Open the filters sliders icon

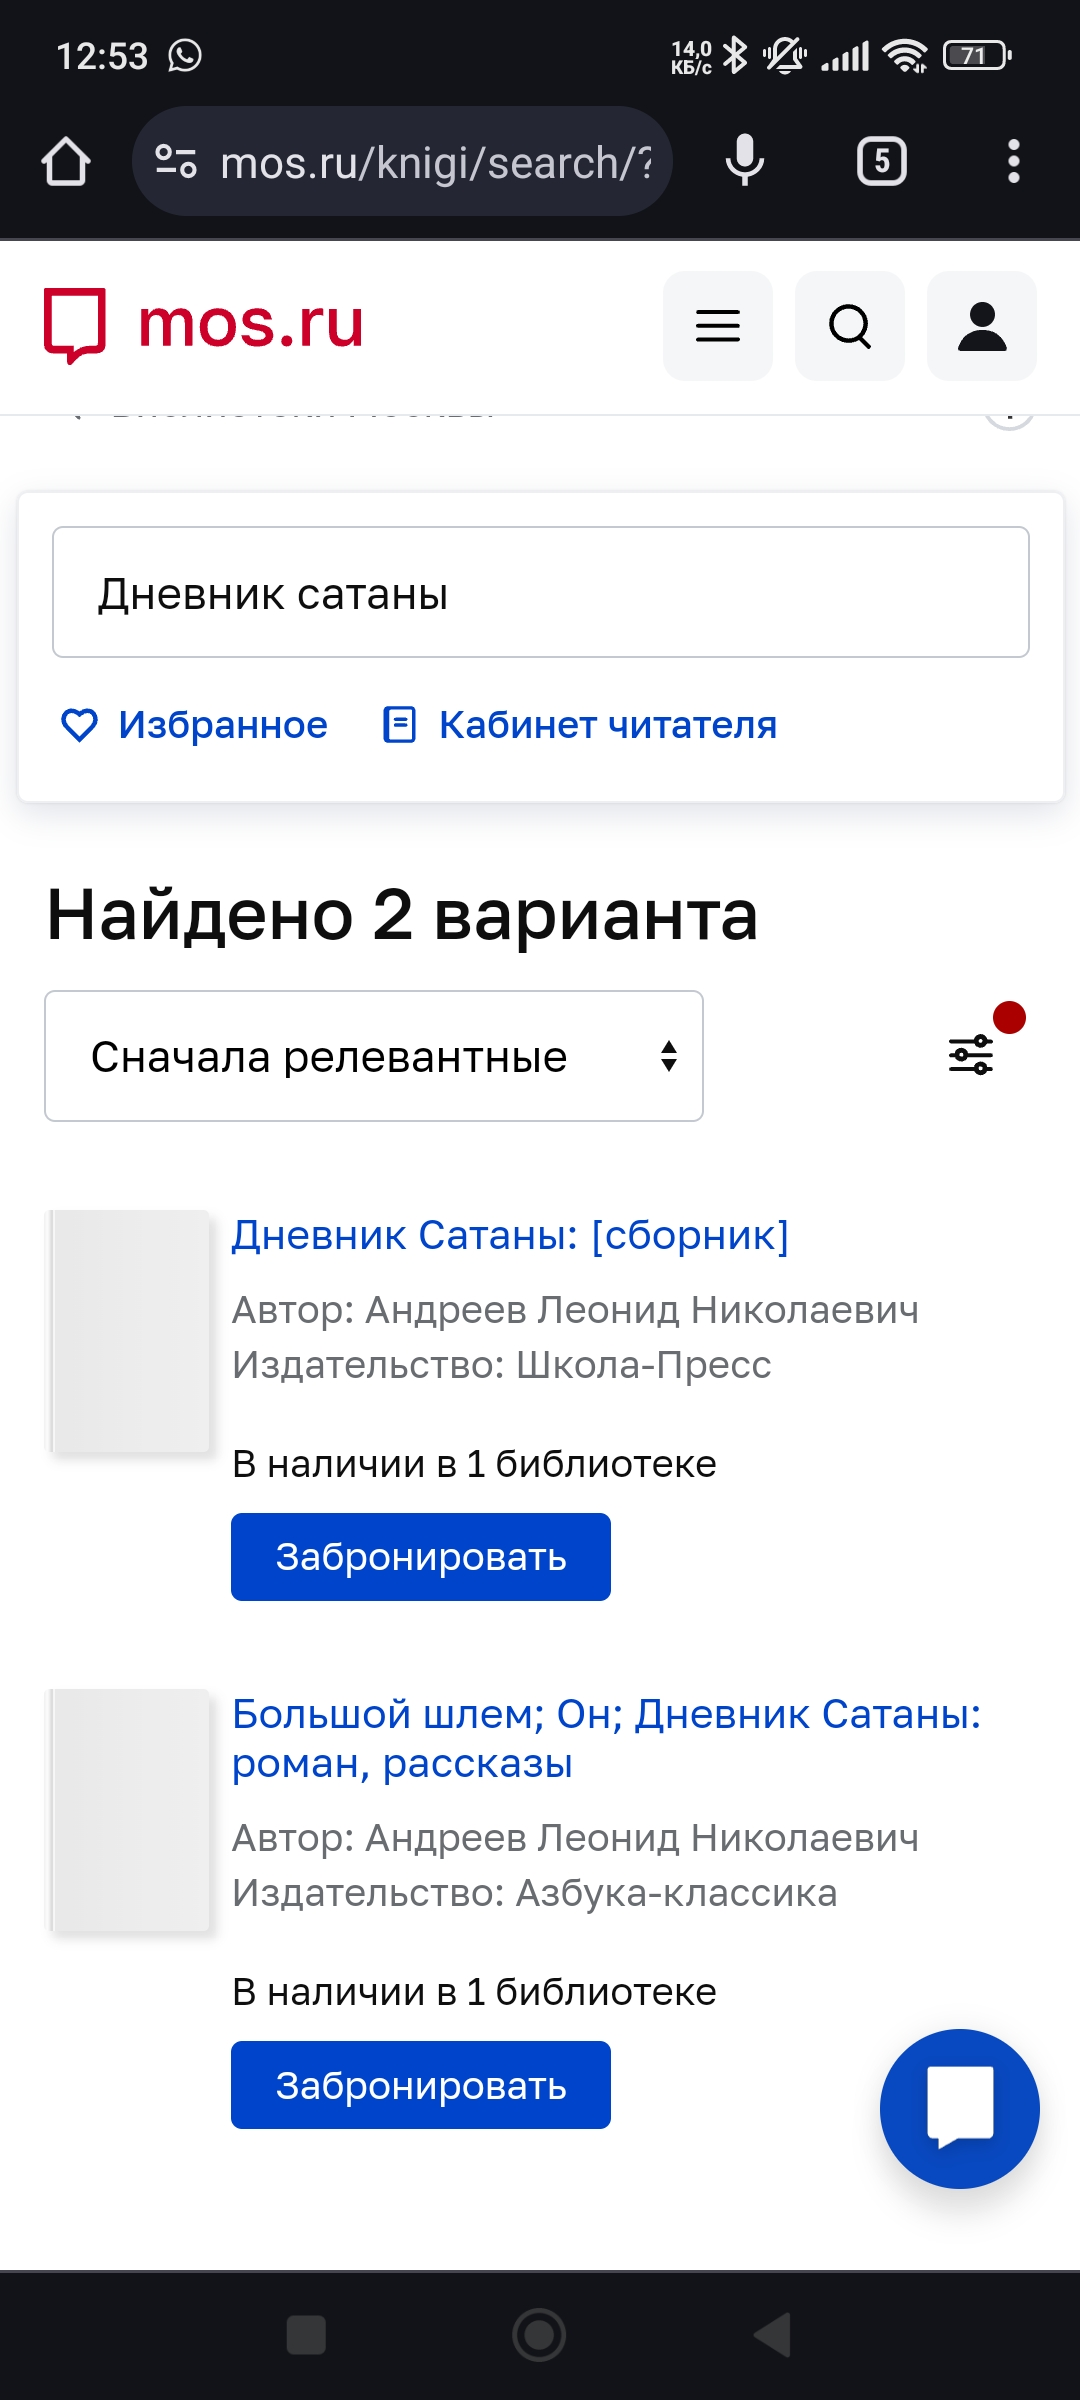[x=971, y=1055]
